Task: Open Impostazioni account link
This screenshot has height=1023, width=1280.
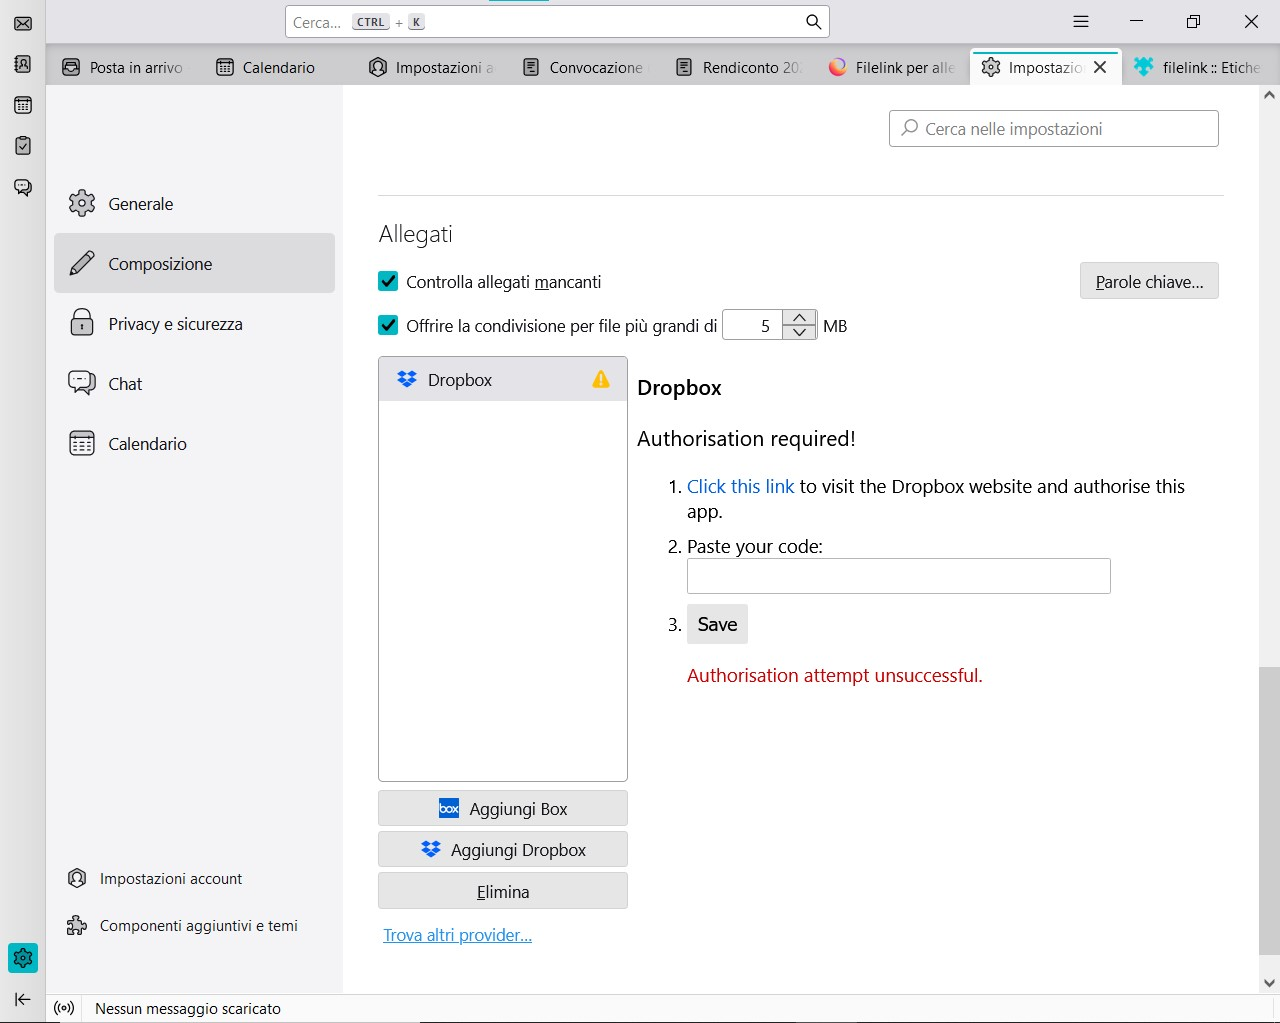Action: (155, 878)
